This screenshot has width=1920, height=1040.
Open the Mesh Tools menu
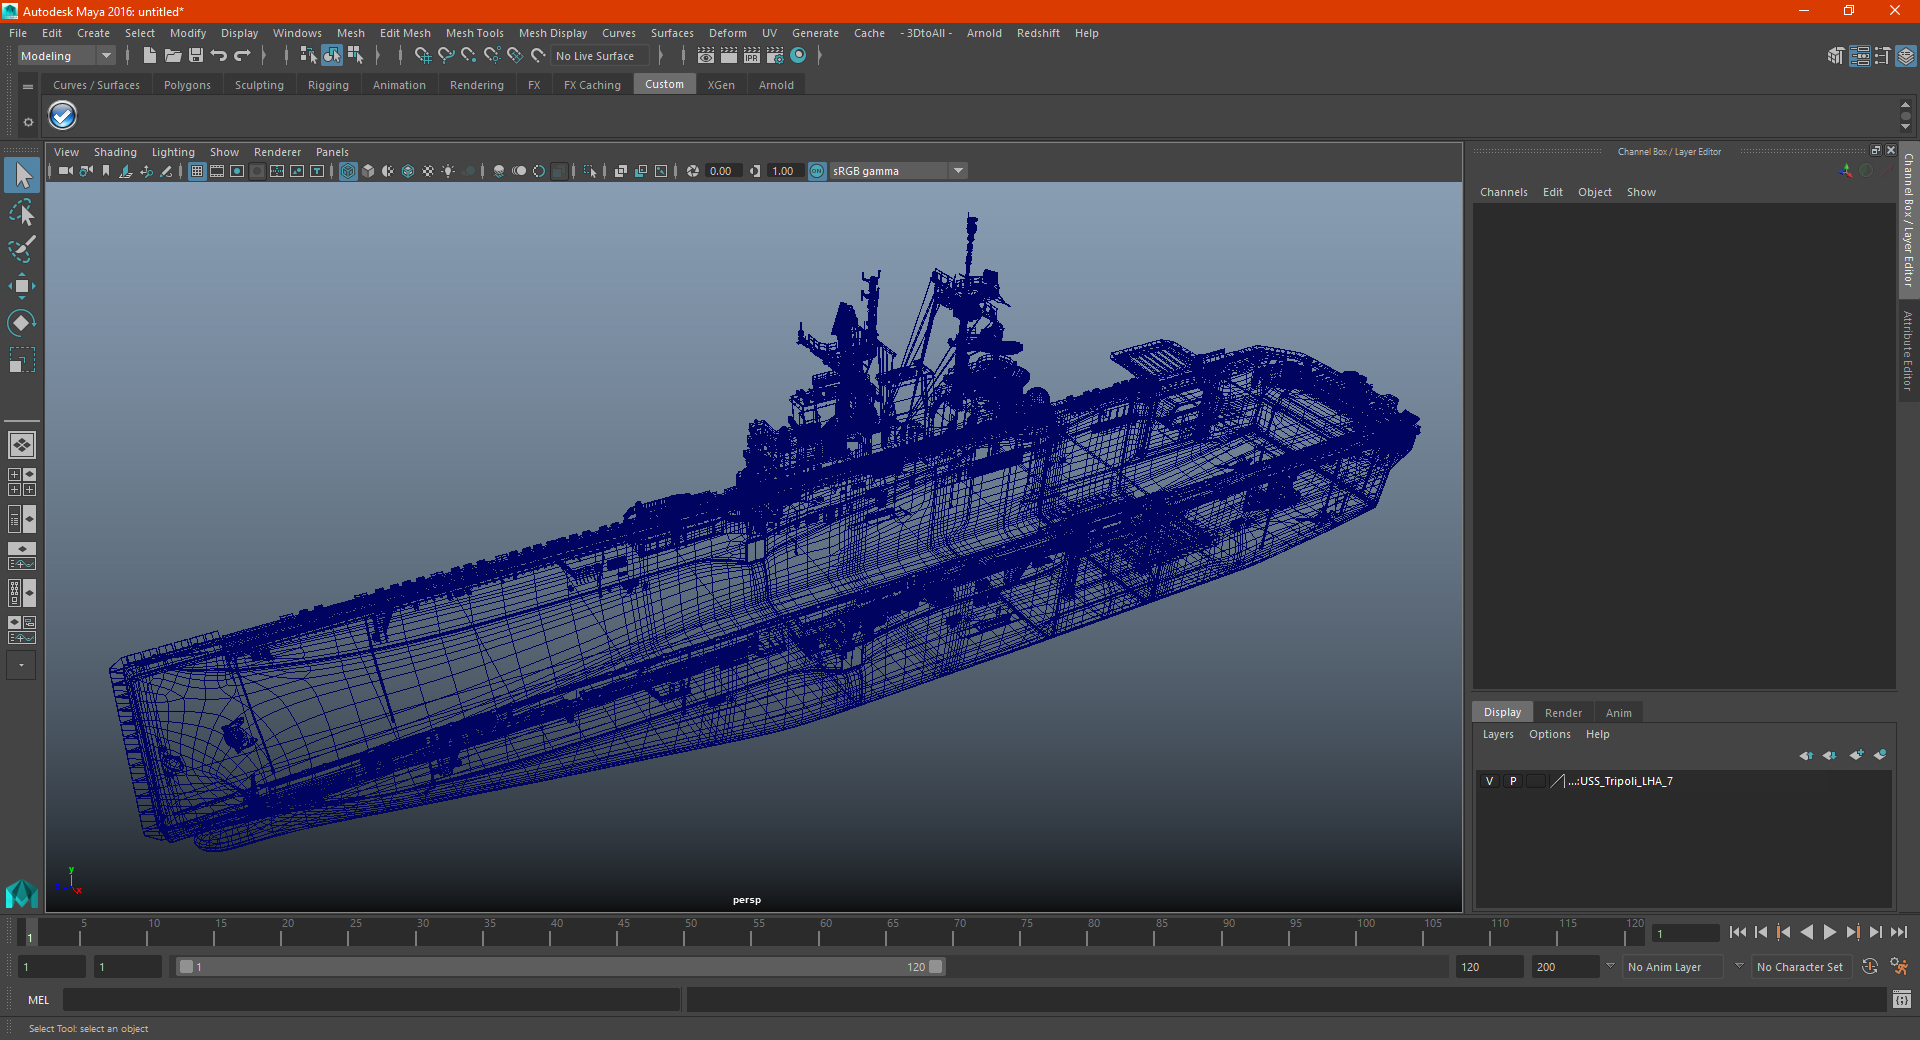click(x=474, y=33)
